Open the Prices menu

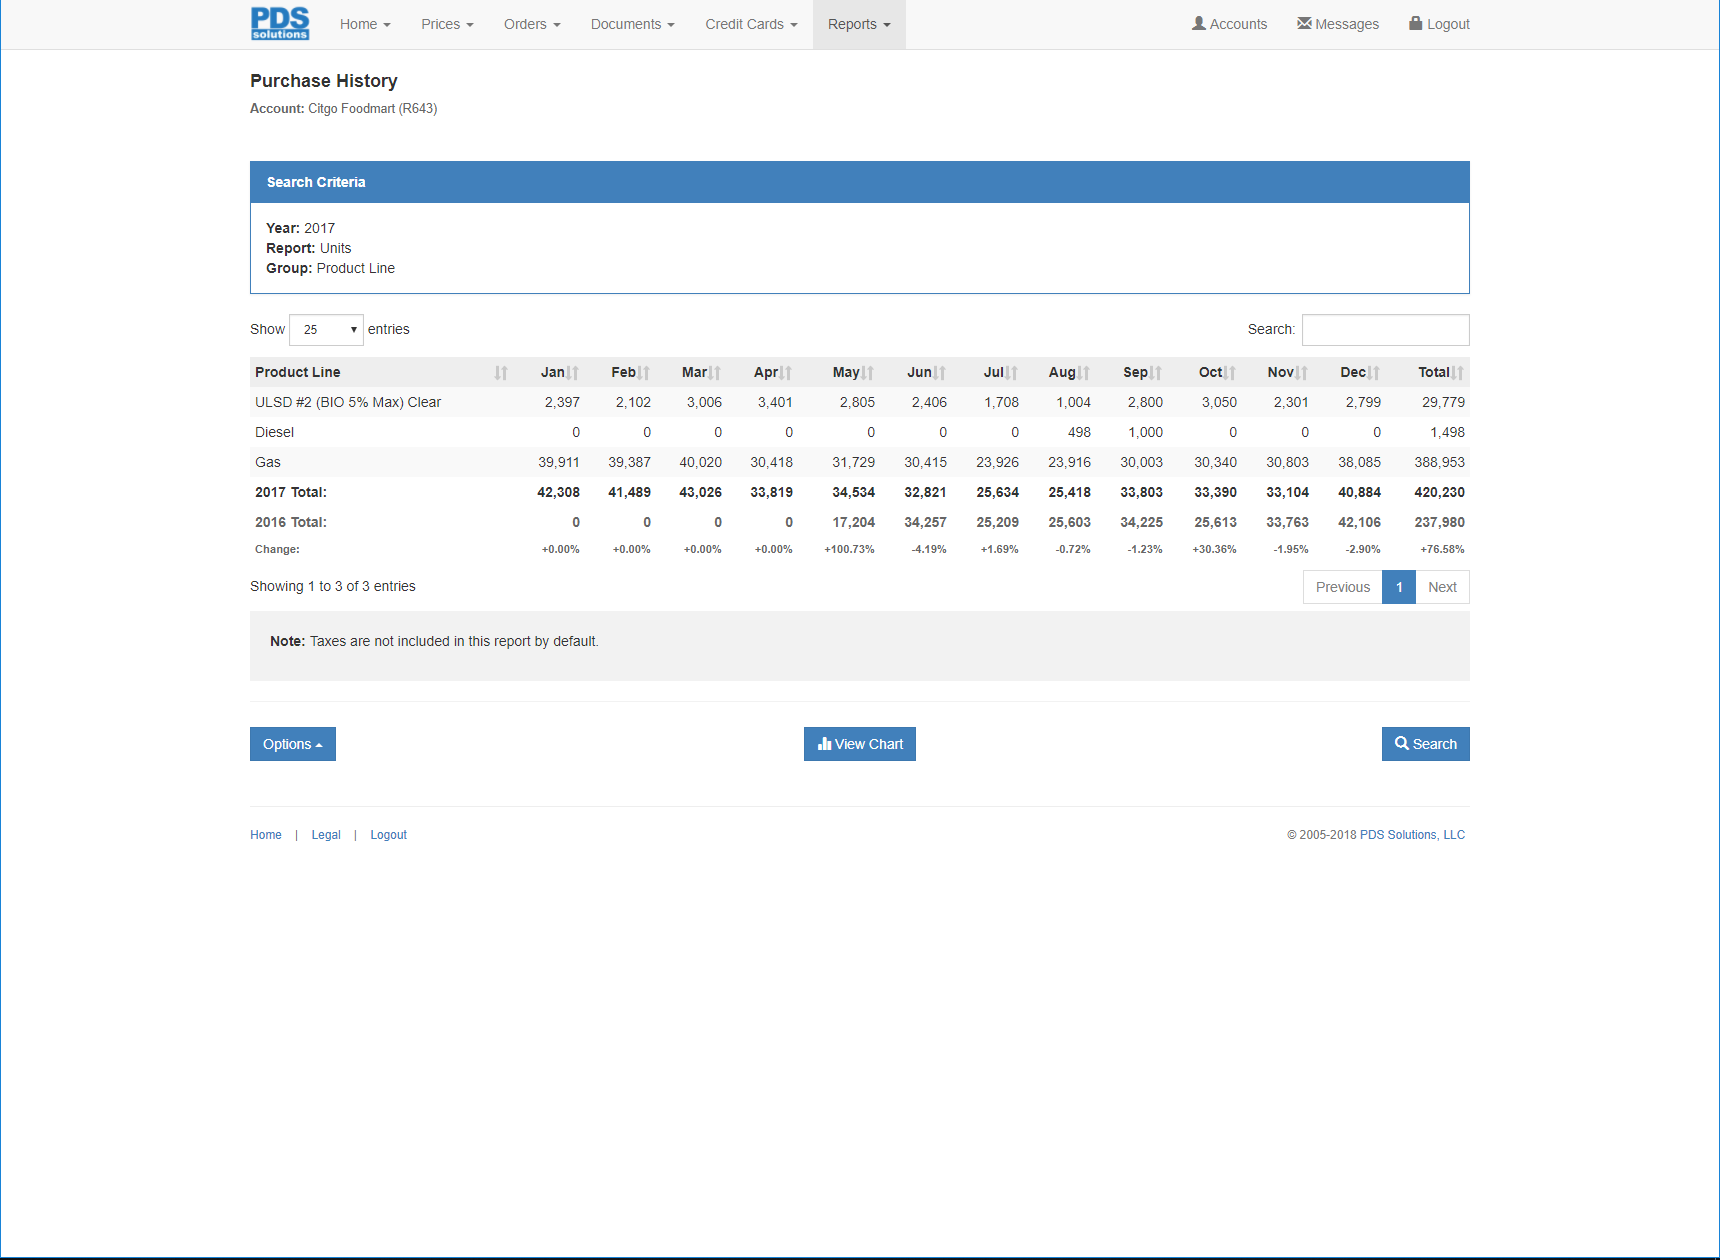pos(447,24)
